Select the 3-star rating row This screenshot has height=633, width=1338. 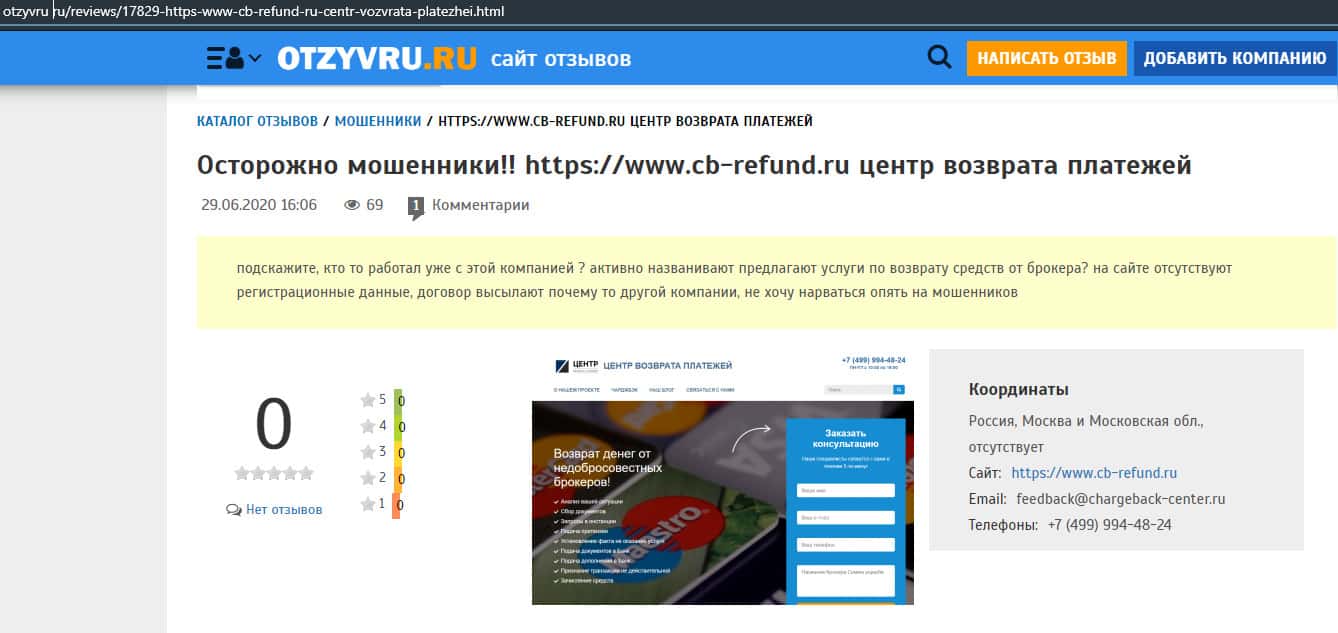[381, 452]
